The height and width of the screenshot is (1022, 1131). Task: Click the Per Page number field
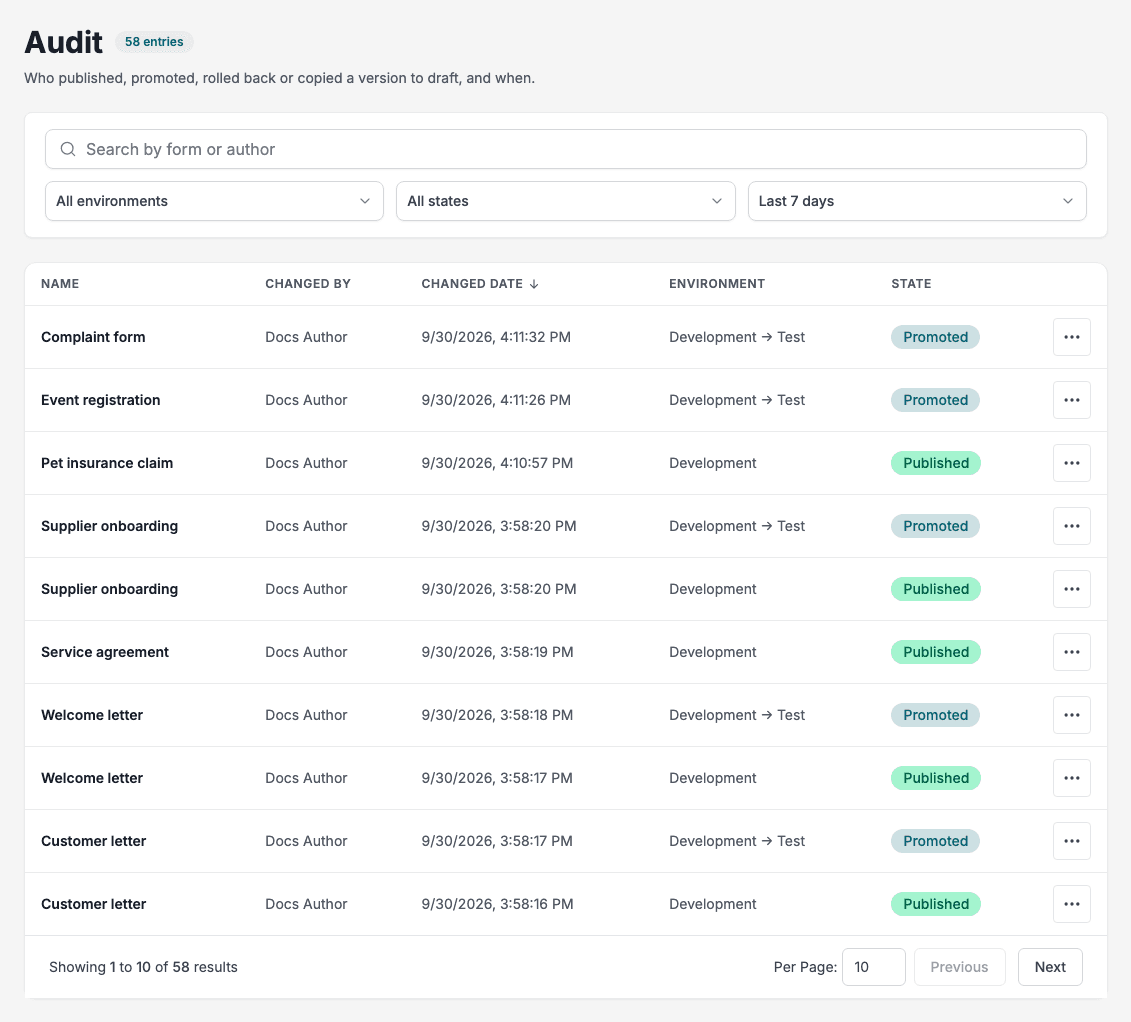[x=873, y=966]
